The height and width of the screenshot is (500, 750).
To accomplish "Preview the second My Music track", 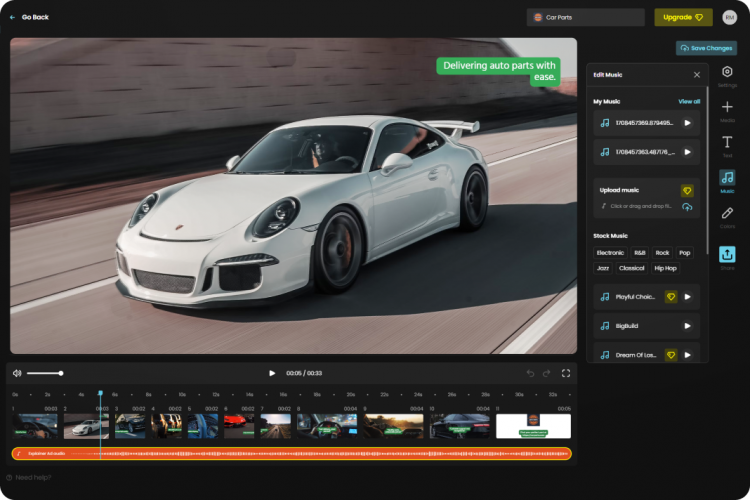I will pos(687,152).
